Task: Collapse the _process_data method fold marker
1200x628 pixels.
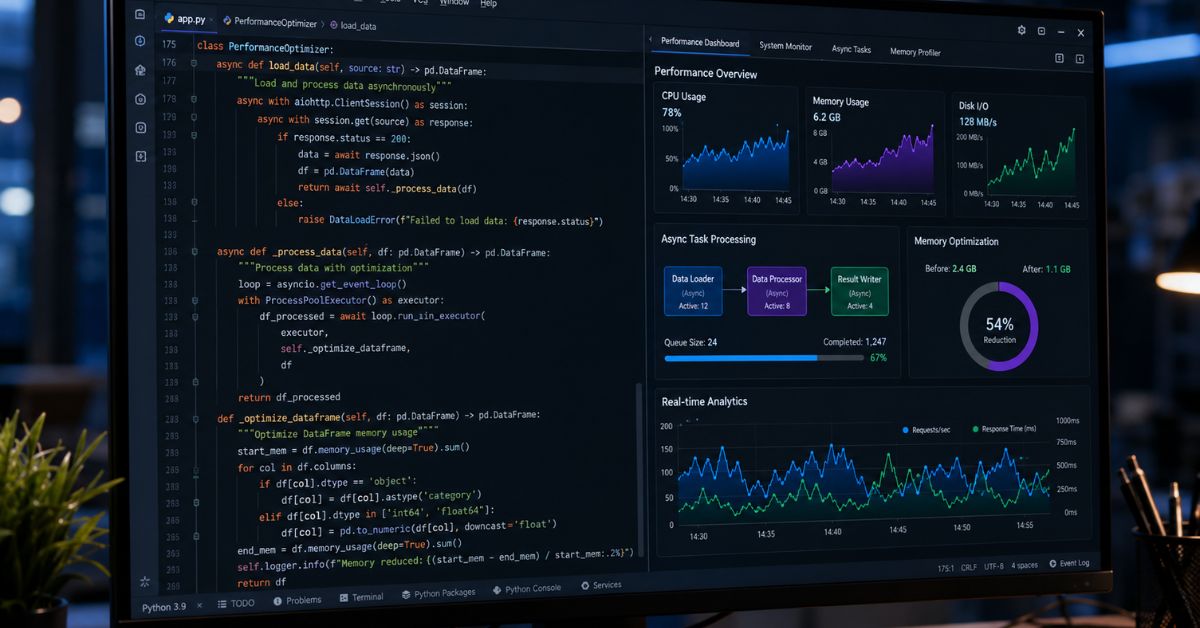Action: [196, 251]
